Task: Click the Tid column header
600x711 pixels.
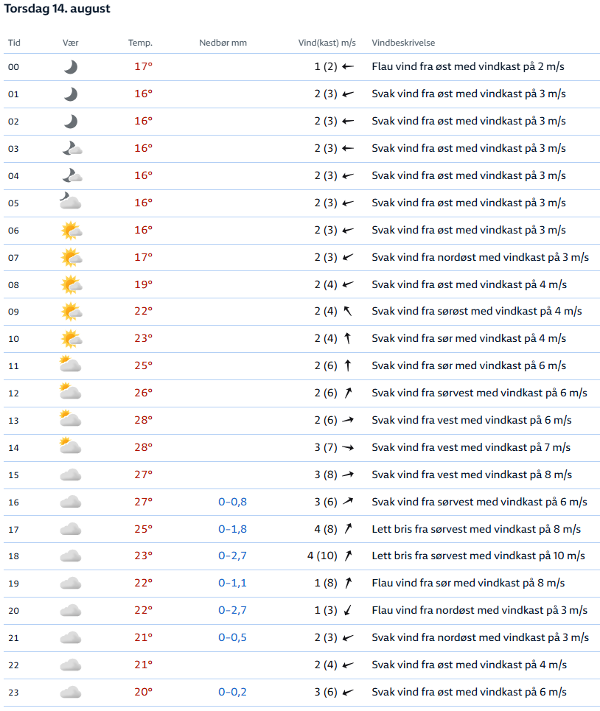Action: pyautogui.click(x=14, y=43)
